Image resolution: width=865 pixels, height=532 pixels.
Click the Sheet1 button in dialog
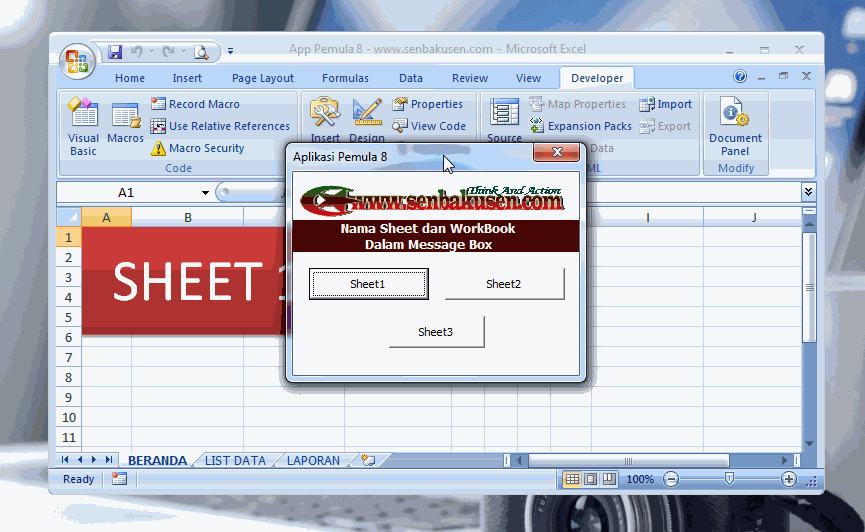(x=369, y=284)
